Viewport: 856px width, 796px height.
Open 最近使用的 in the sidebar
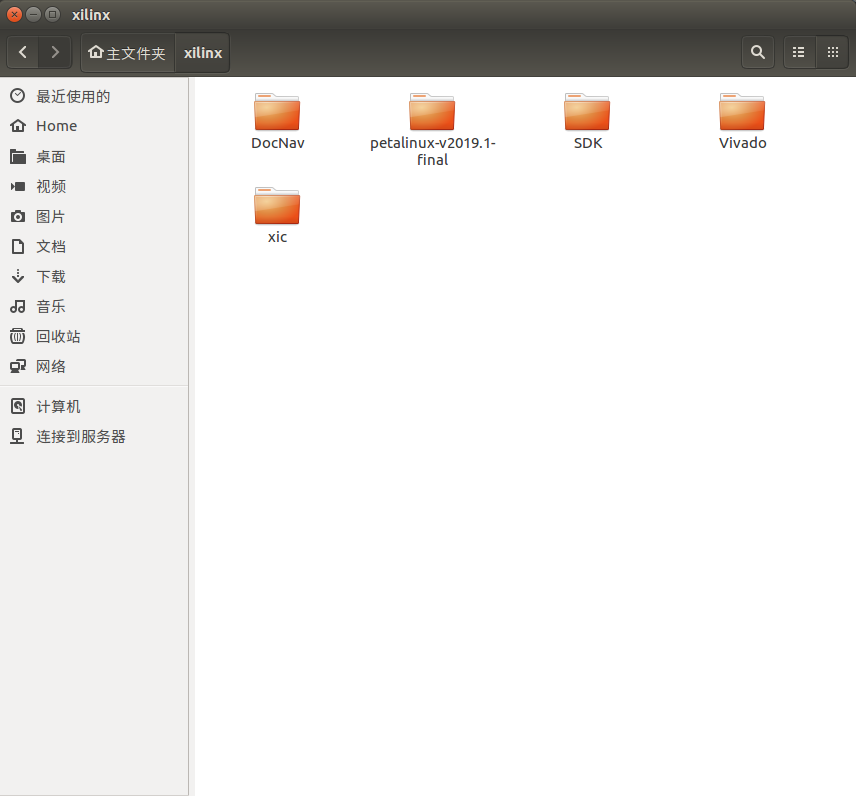pos(94,96)
